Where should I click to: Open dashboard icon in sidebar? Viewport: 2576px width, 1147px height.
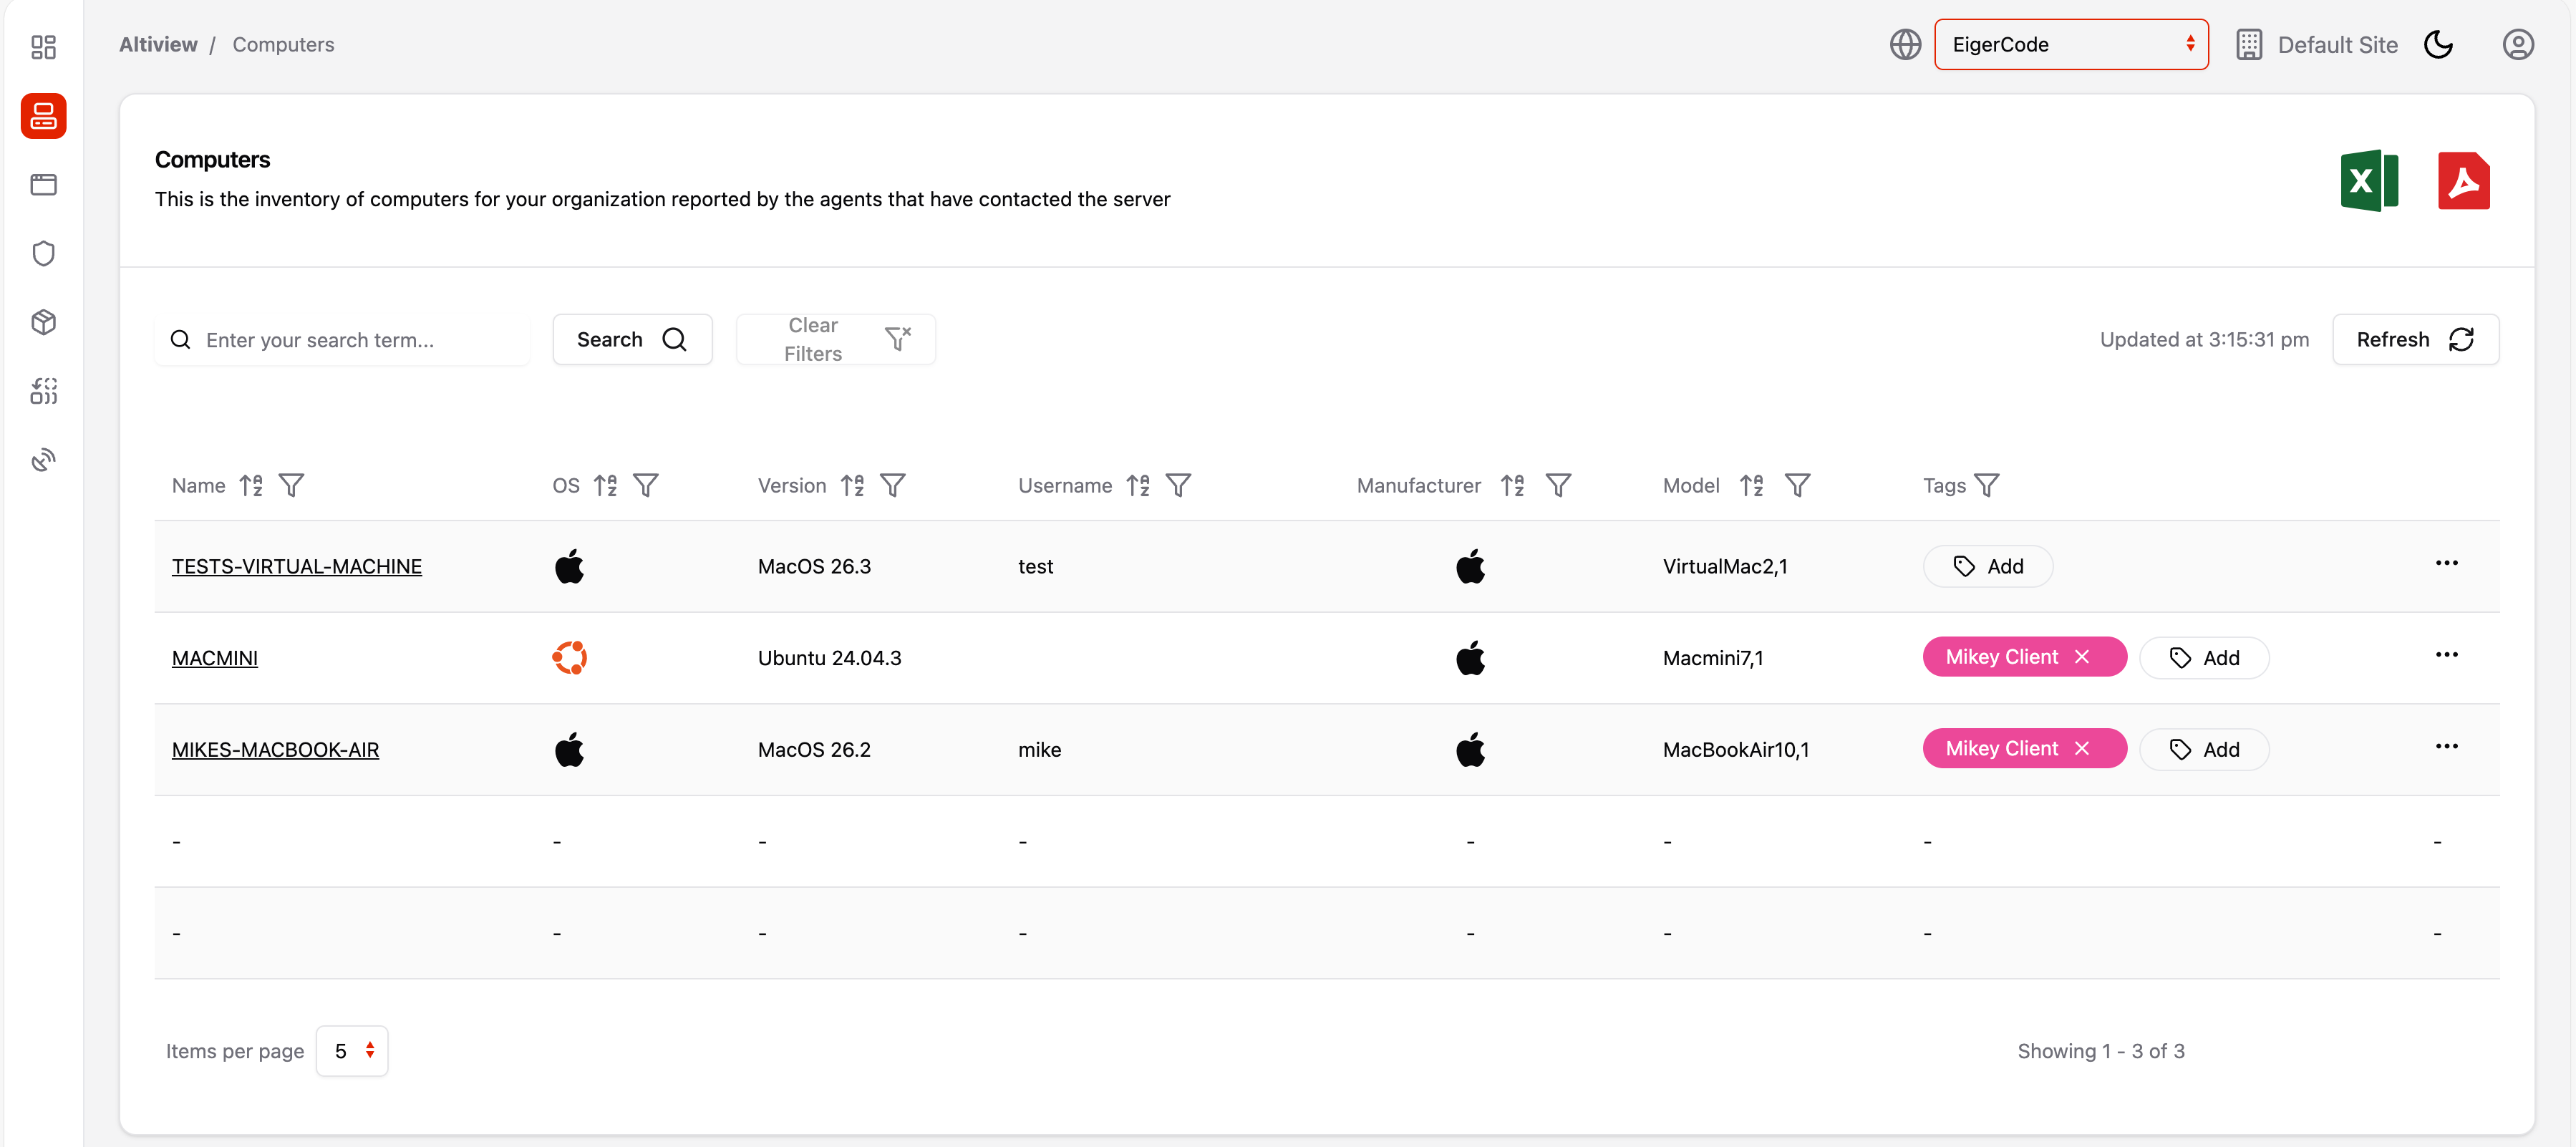click(43, 47)
